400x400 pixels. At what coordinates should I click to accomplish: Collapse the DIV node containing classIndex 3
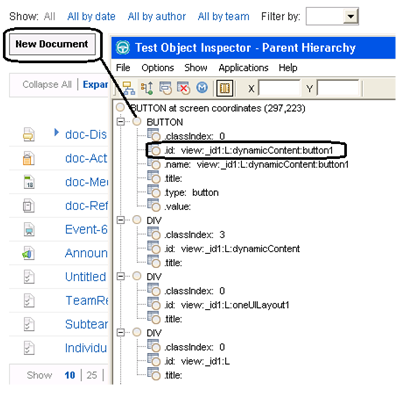pyautogui.click(x=121, y=220)
